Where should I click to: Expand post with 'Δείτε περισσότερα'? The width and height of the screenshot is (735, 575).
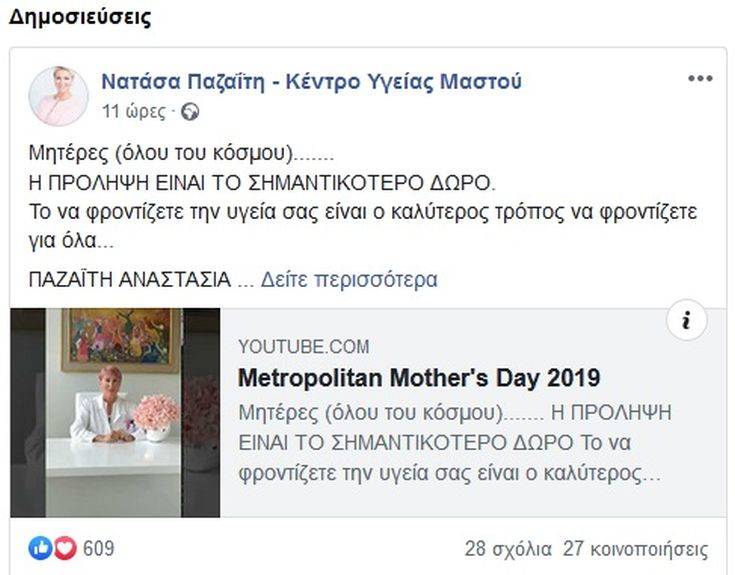349,279
